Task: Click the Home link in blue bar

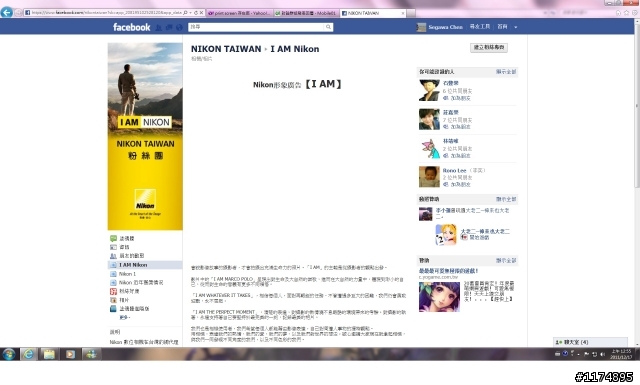Action: [x=502, y=27]
